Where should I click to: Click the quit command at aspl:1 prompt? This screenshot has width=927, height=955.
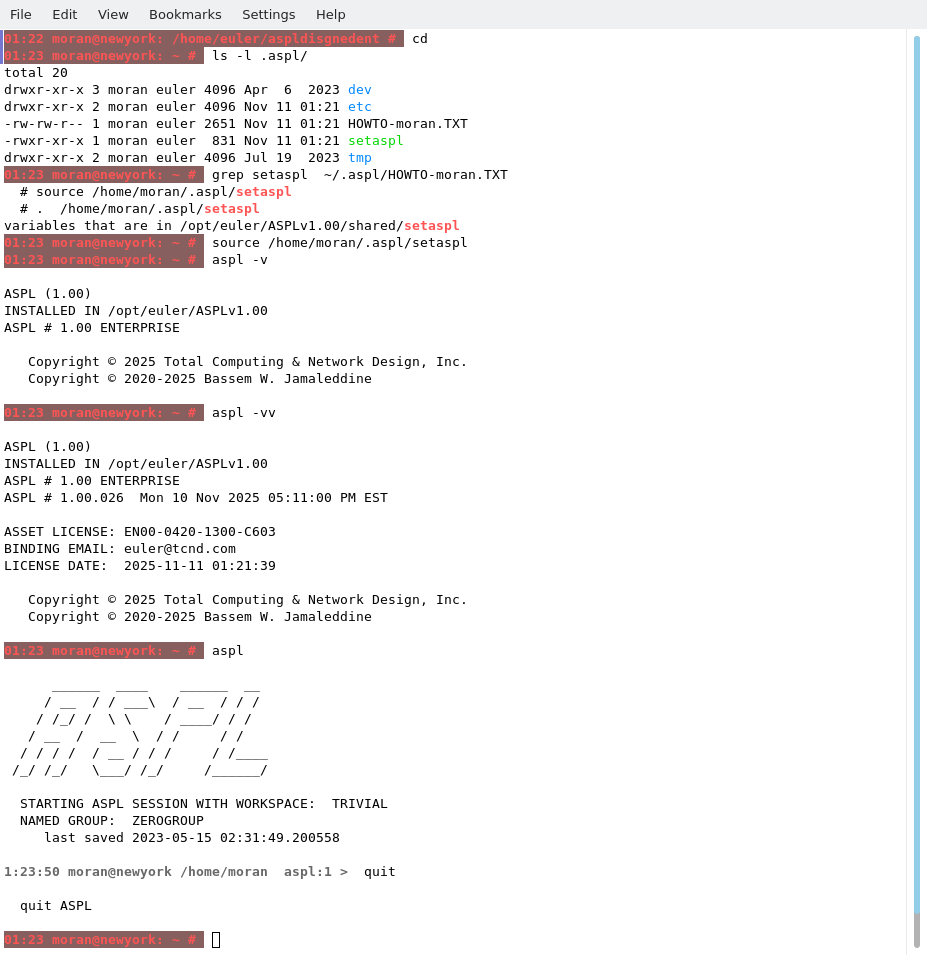tap(380, 872)
